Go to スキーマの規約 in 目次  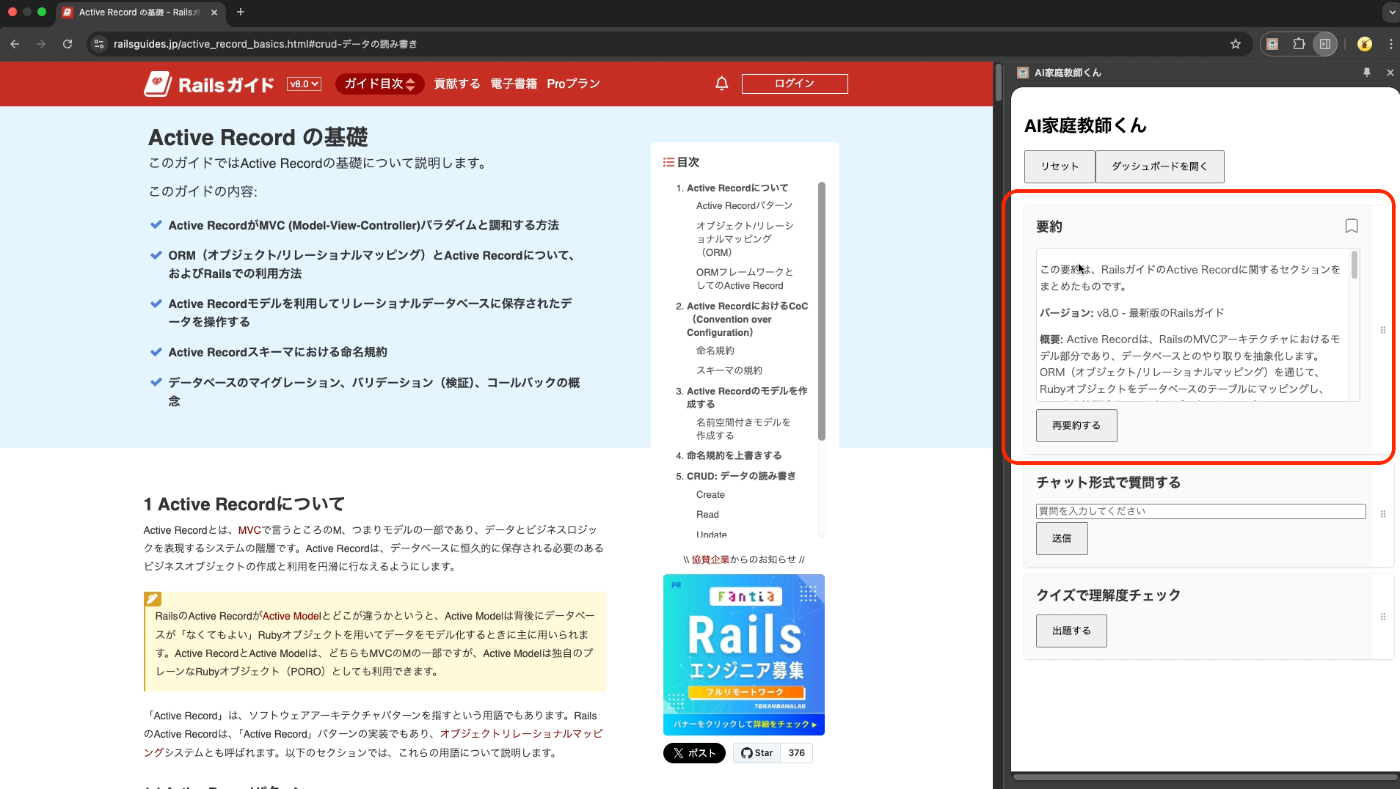point(729,371)
